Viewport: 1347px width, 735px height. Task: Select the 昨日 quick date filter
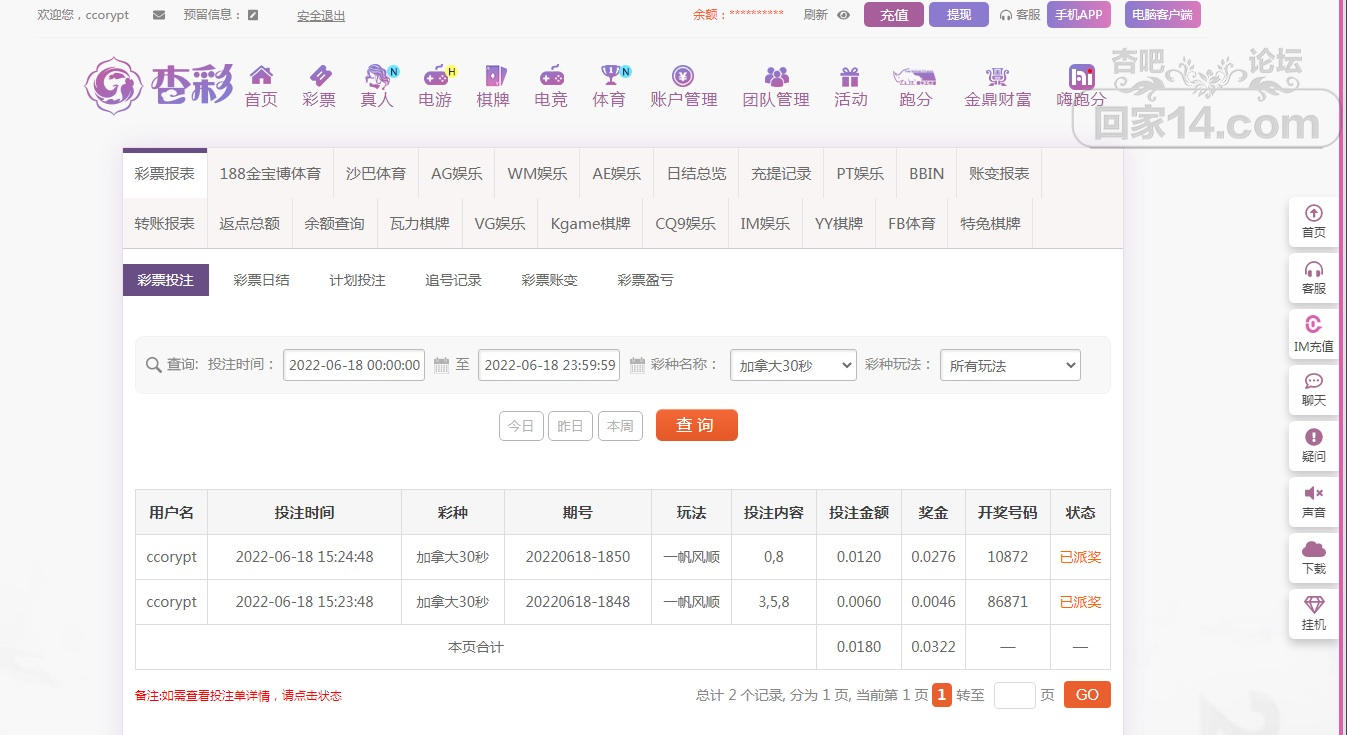coord(570,426)
